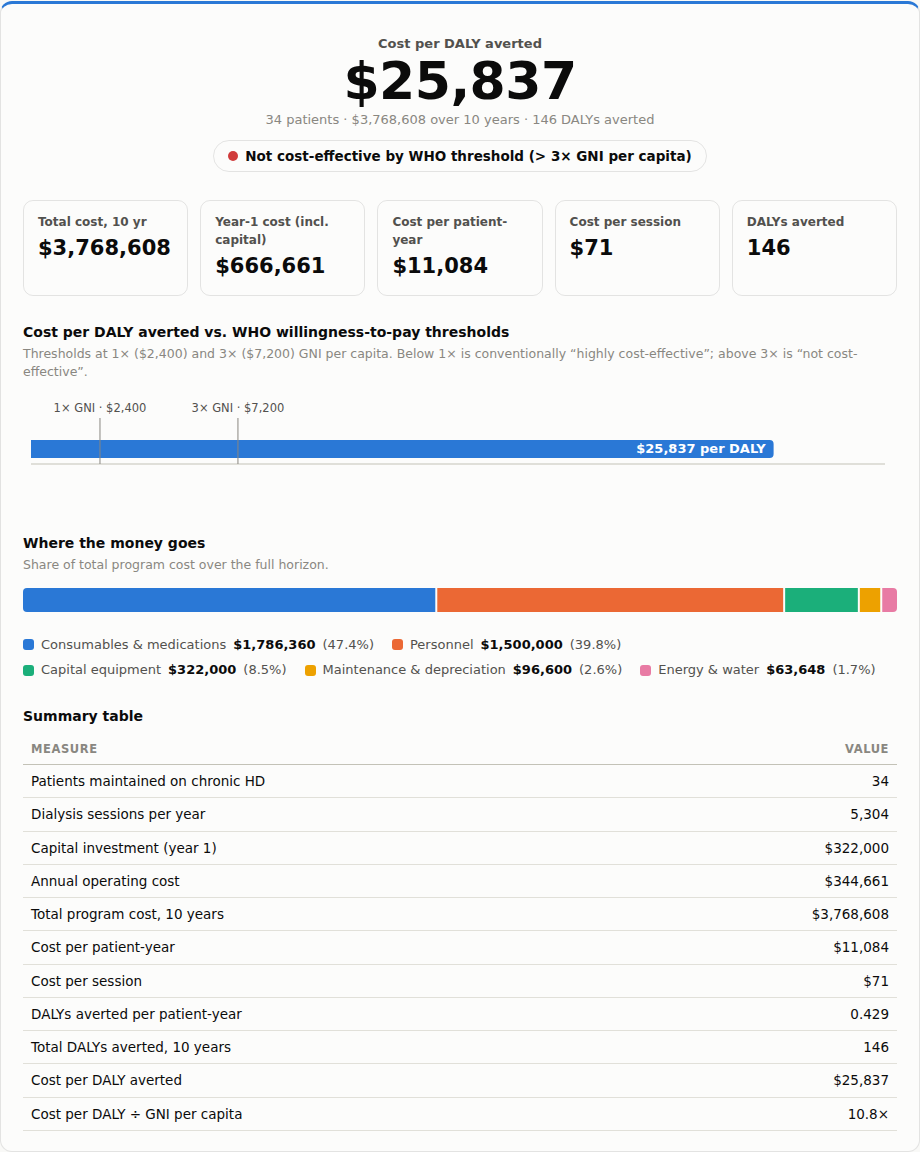Click the red status dot in the WHO threshold badge

[x=233, y=156]
